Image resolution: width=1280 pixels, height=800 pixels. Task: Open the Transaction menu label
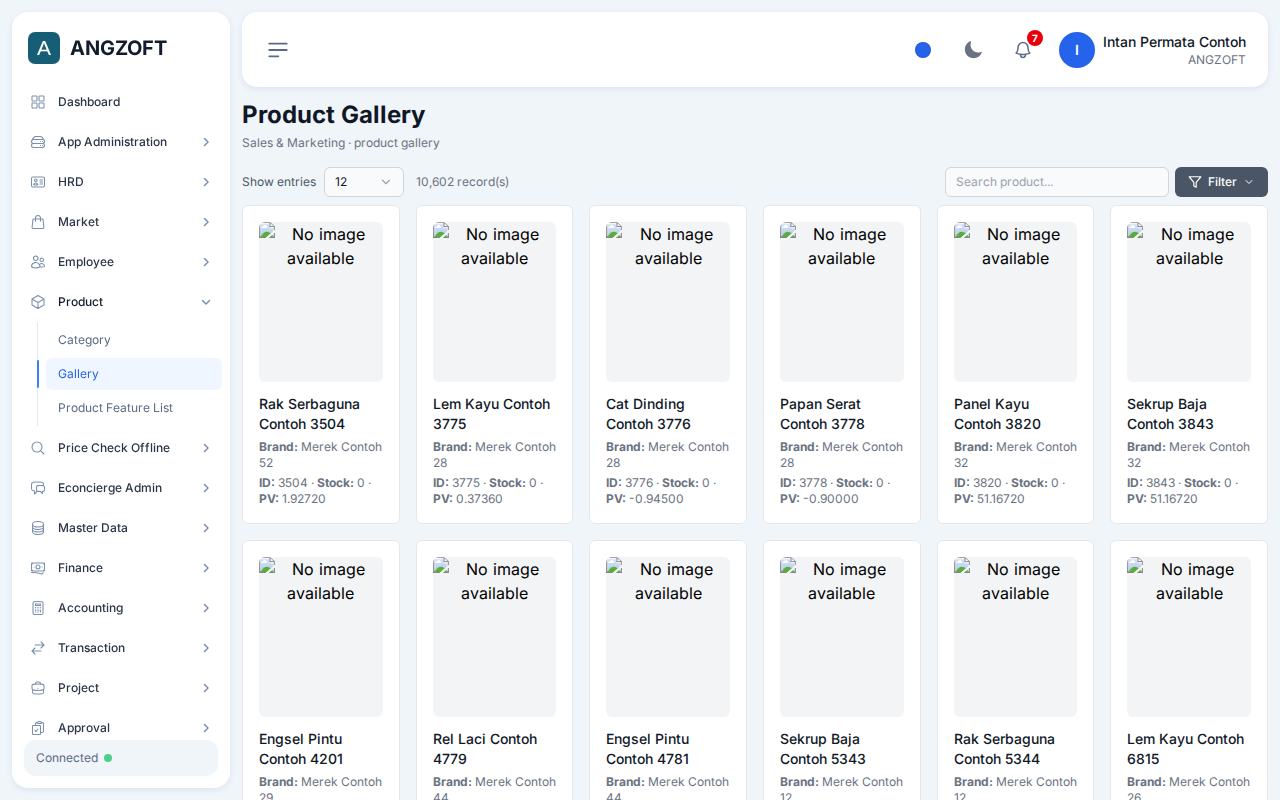coord(91,648)
